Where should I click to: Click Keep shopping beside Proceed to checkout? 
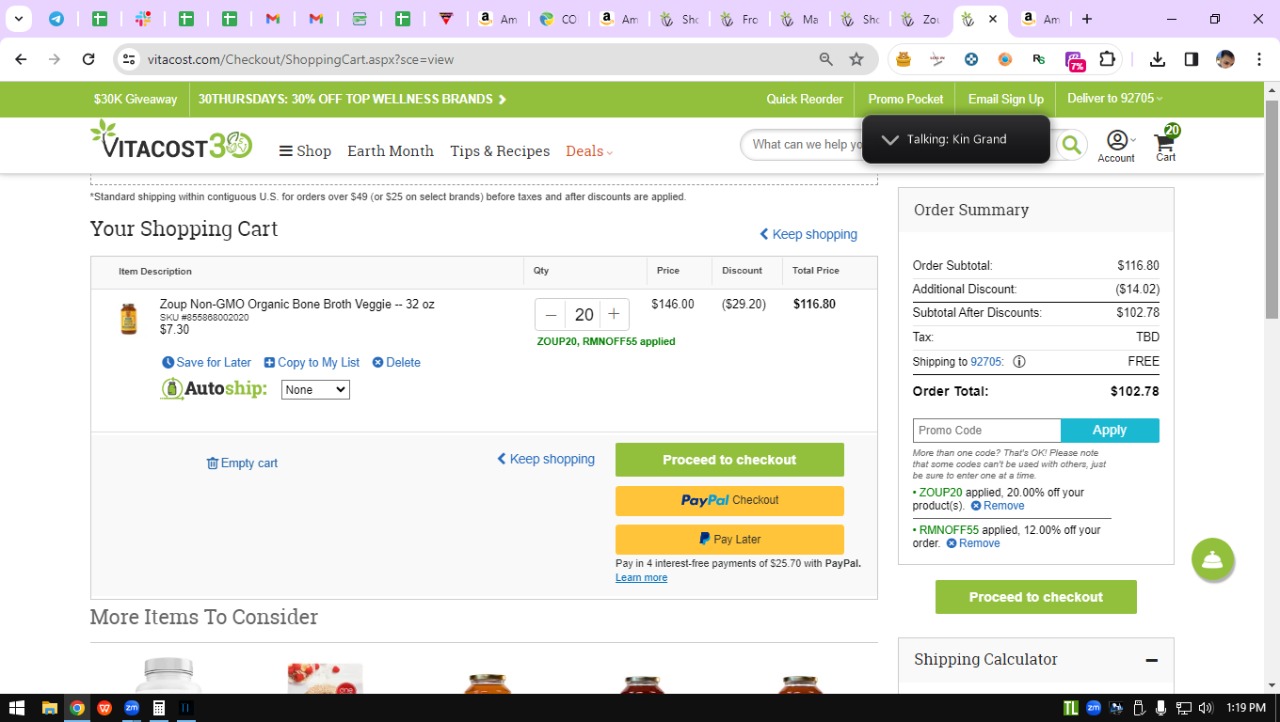click(x=546, y=459)
